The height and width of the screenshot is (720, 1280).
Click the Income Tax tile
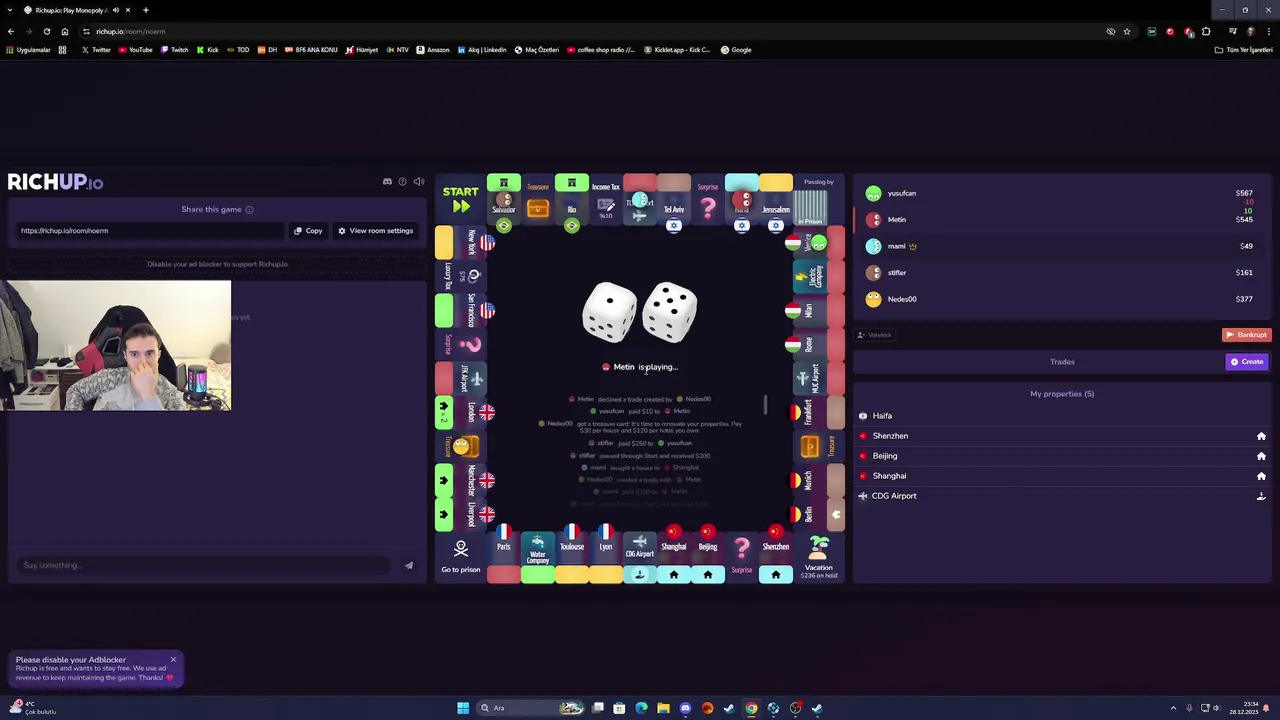[x=606, y=198]
